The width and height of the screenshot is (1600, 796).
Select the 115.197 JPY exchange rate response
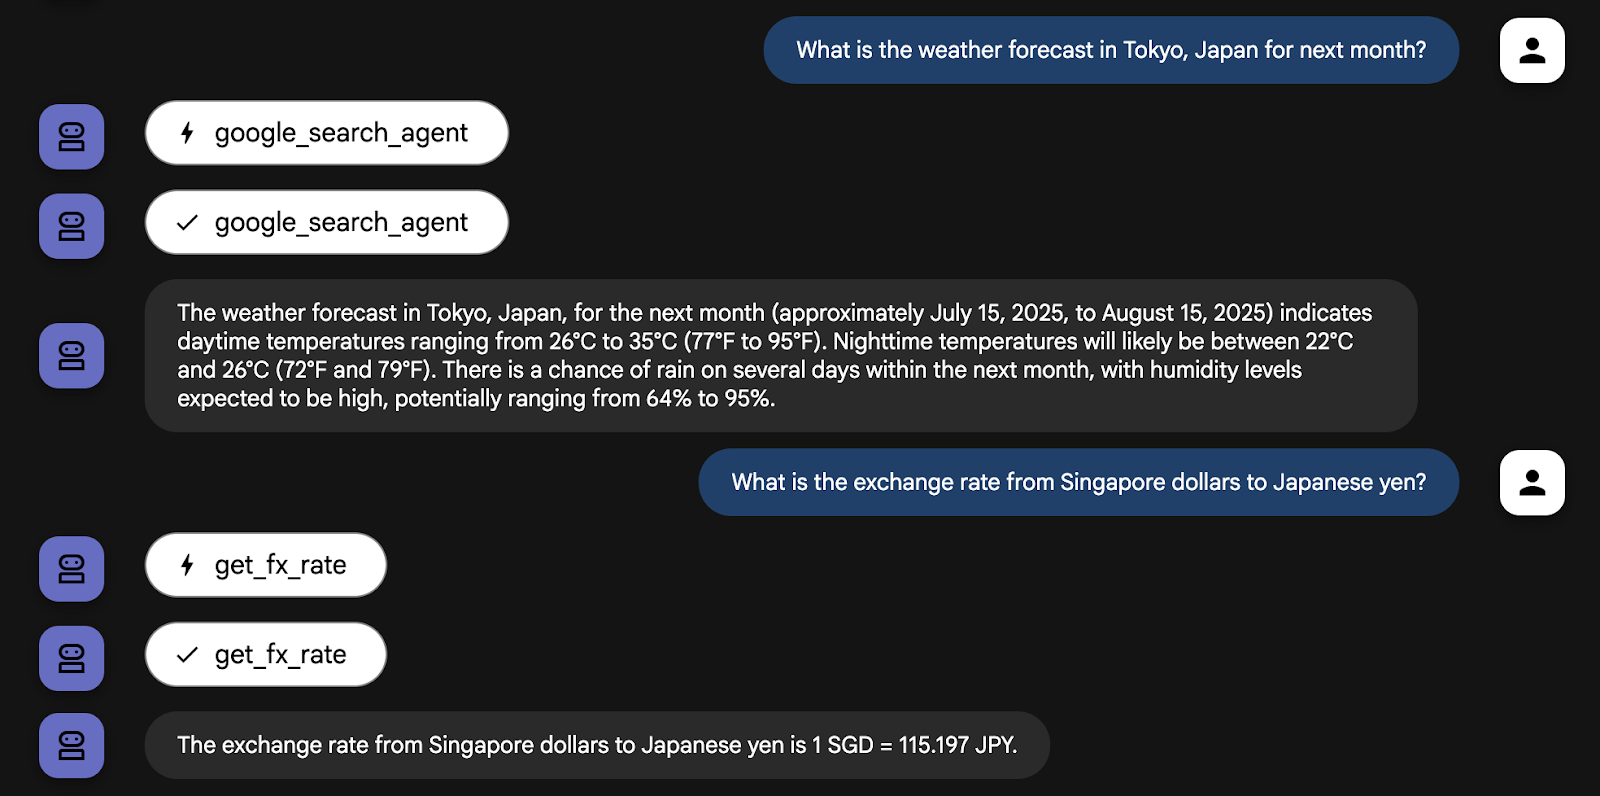597,745
